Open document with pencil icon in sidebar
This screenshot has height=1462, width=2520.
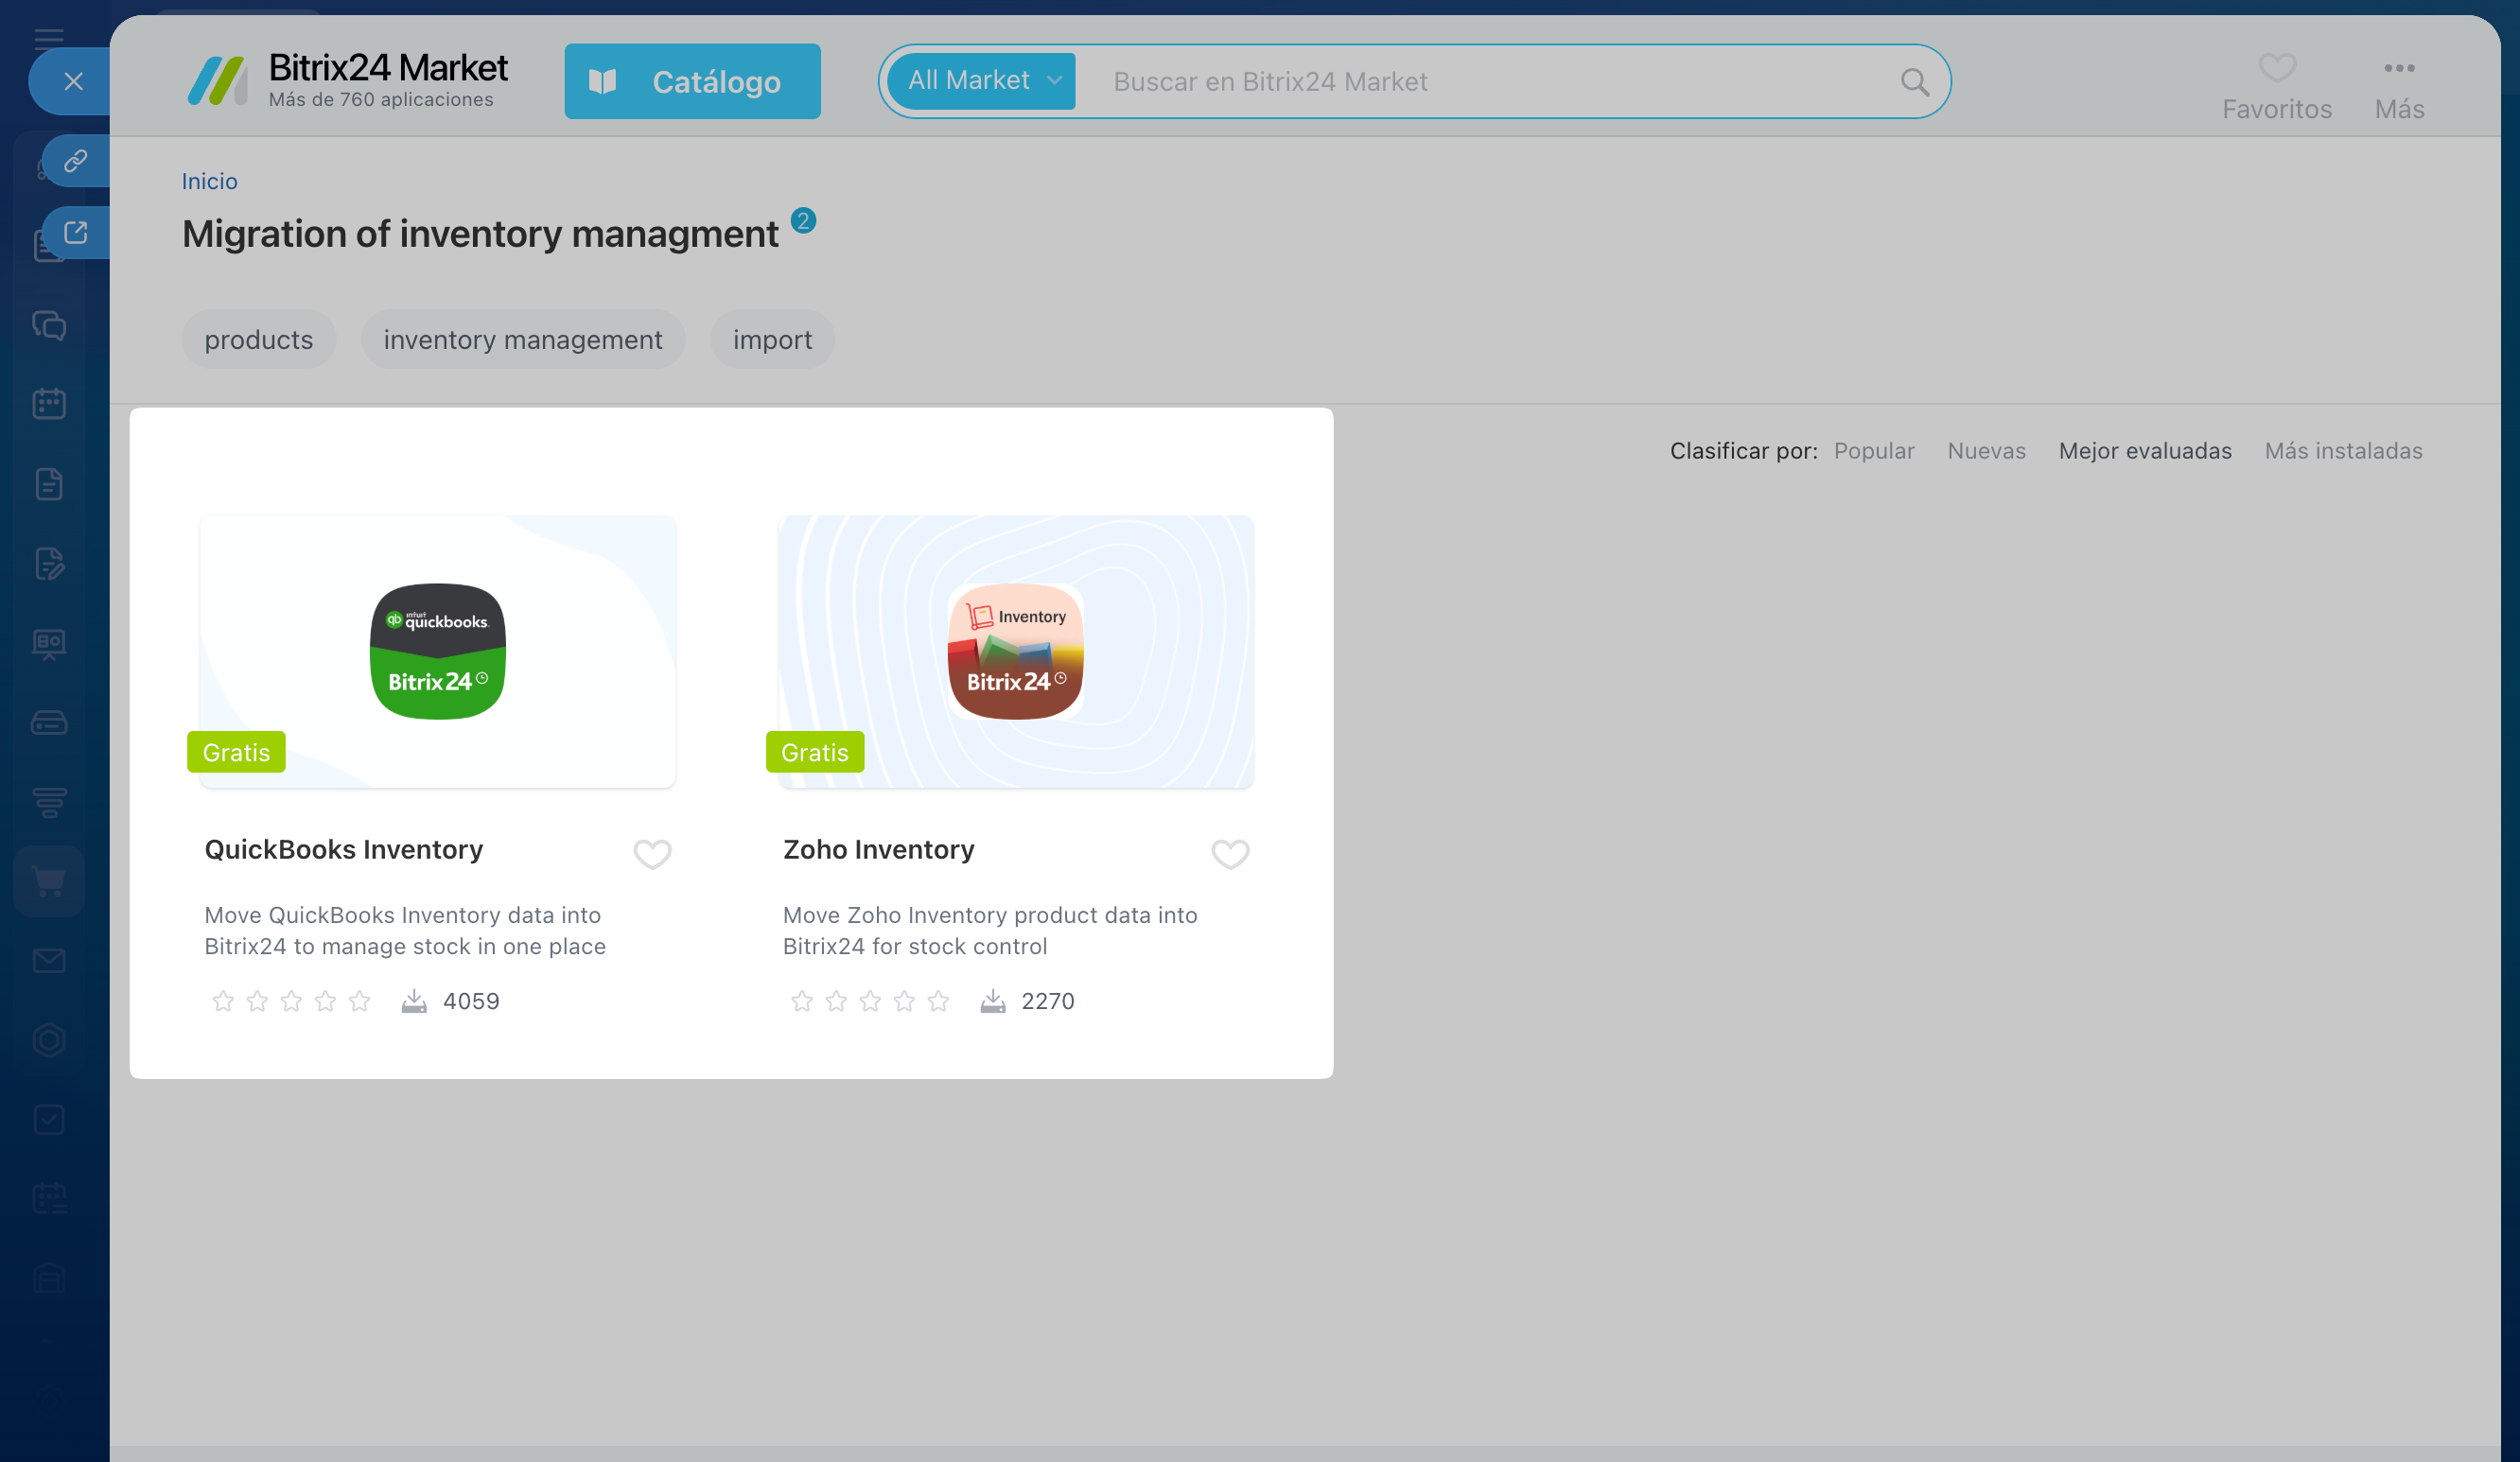click(49, 564)
